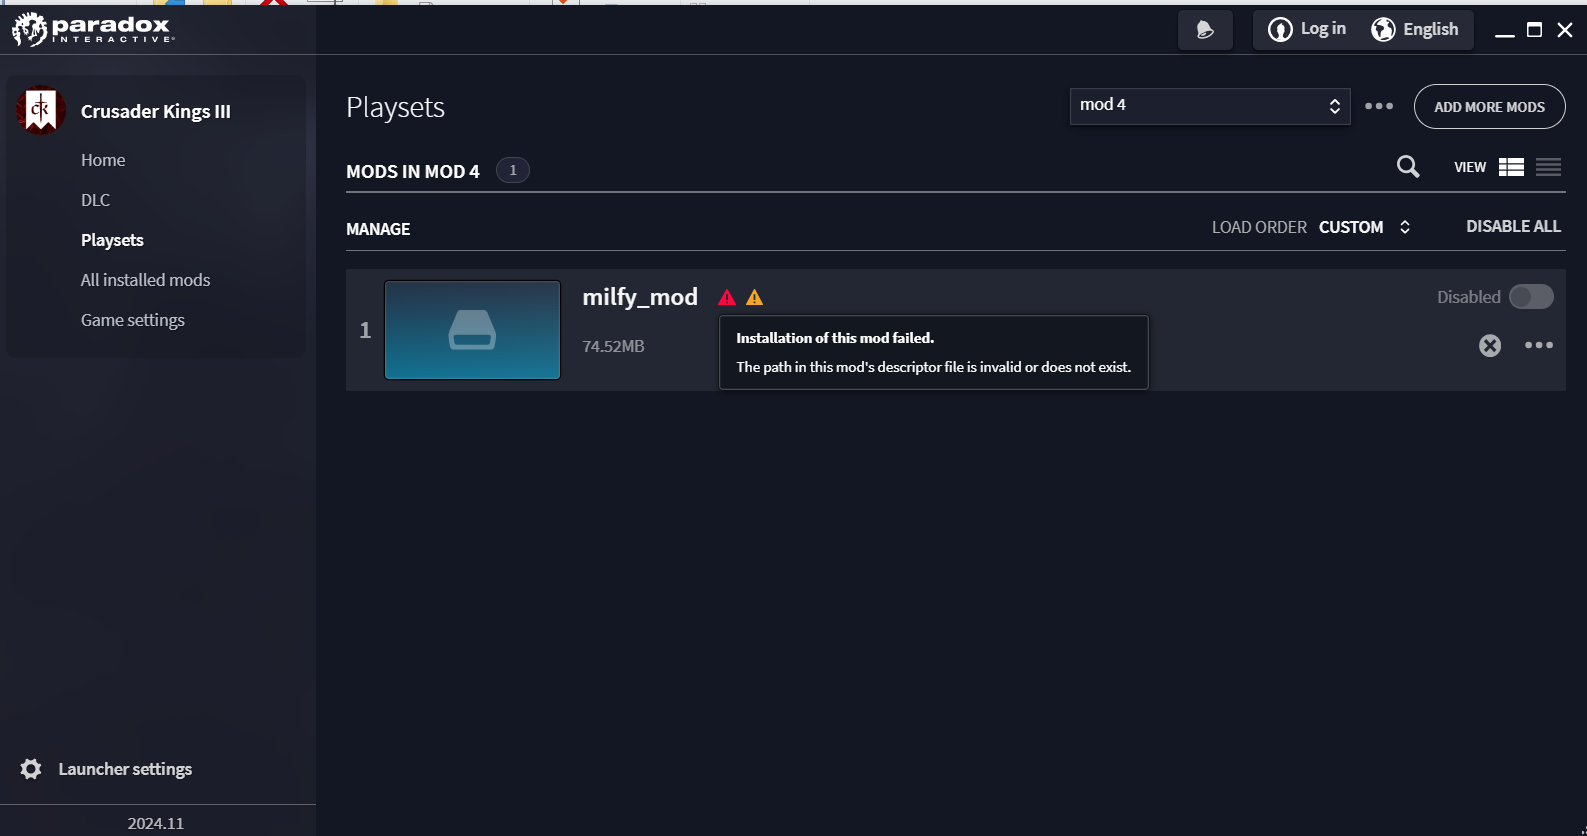Click the red error warning icon
1587x836 pixels.
point(727,297)
